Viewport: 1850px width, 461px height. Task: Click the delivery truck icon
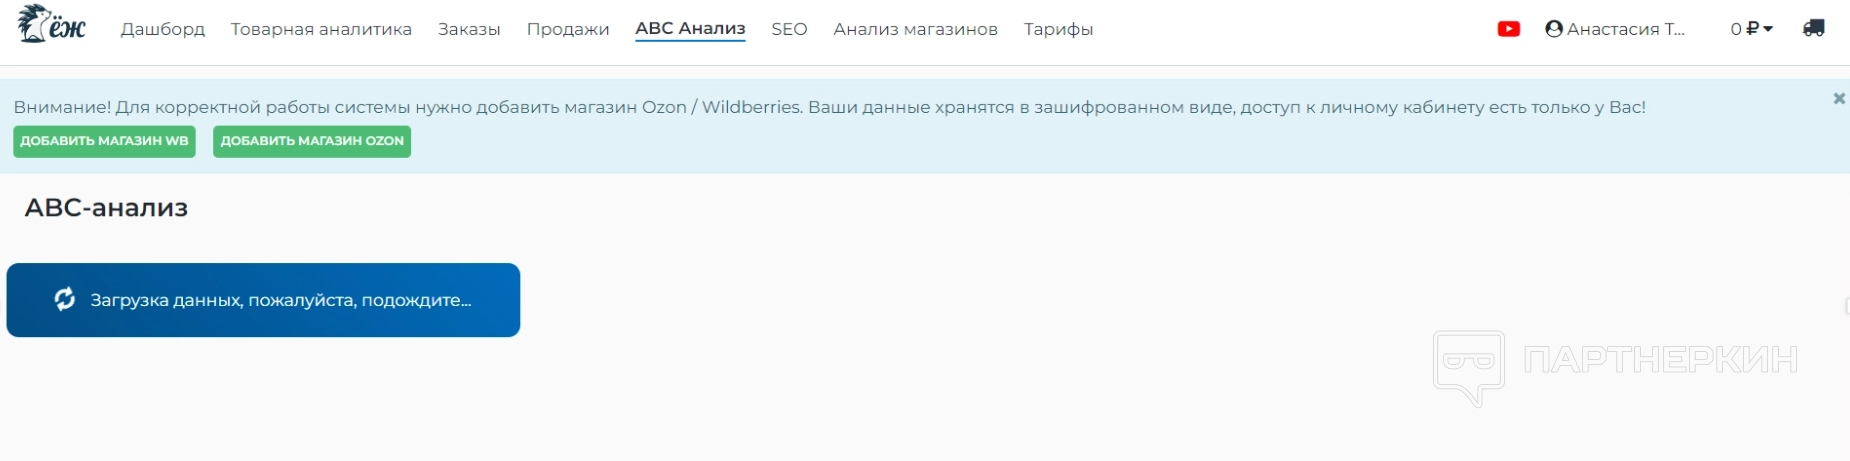point(1814,28)
